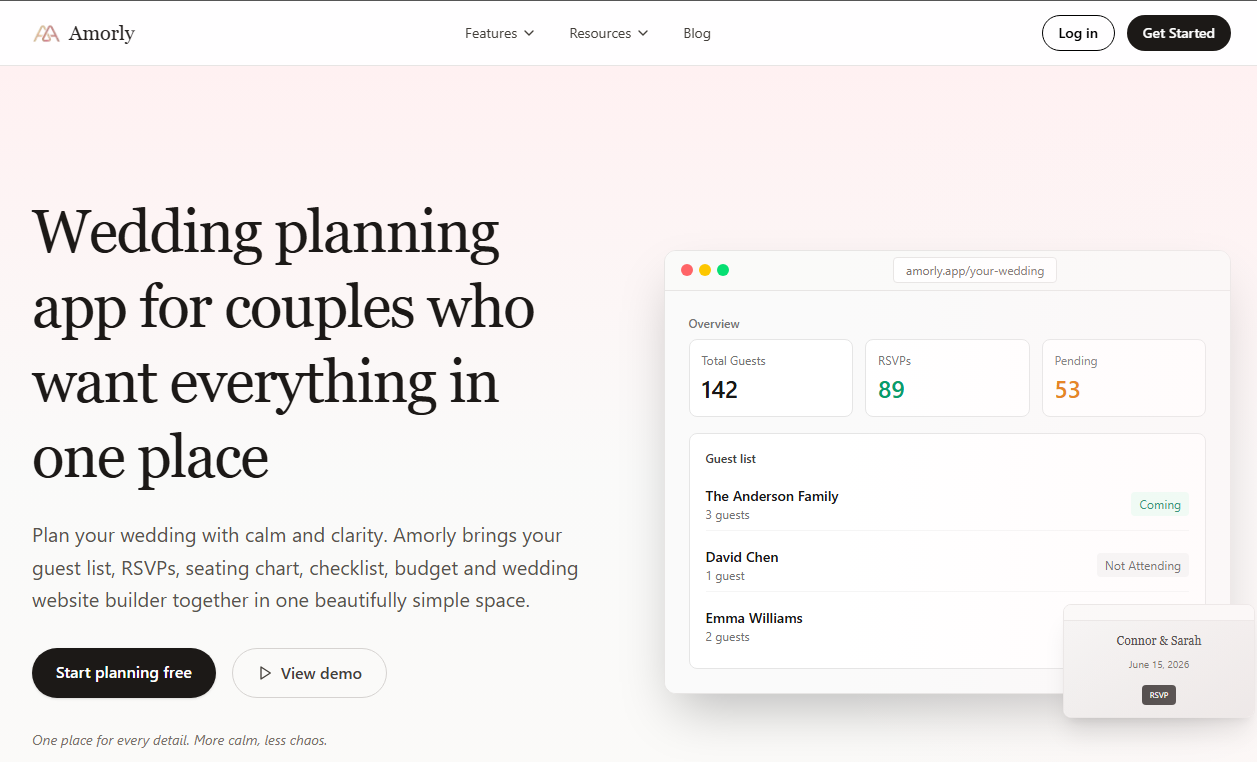Click the Amorly logo icon
Screen dimensions: 1257x762
tap(46, 33)
